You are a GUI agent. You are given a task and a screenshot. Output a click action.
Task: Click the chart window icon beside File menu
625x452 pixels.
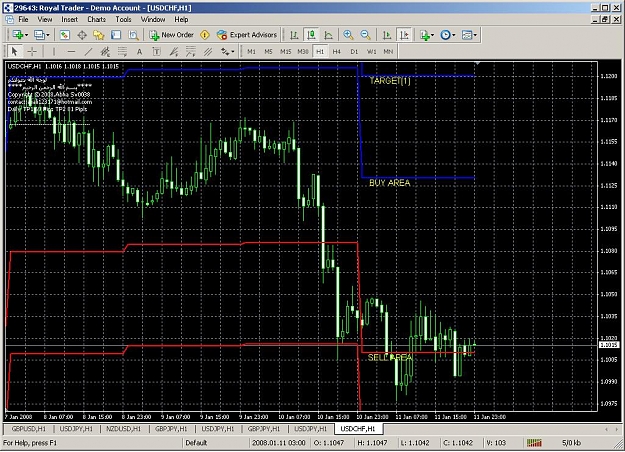coord(9,20)
